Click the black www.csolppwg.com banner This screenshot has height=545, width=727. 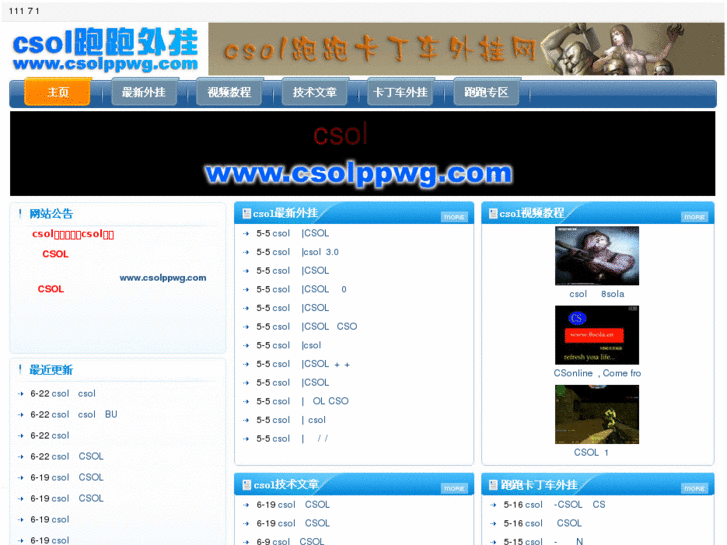pyautogui.click(x=363, y=154)
